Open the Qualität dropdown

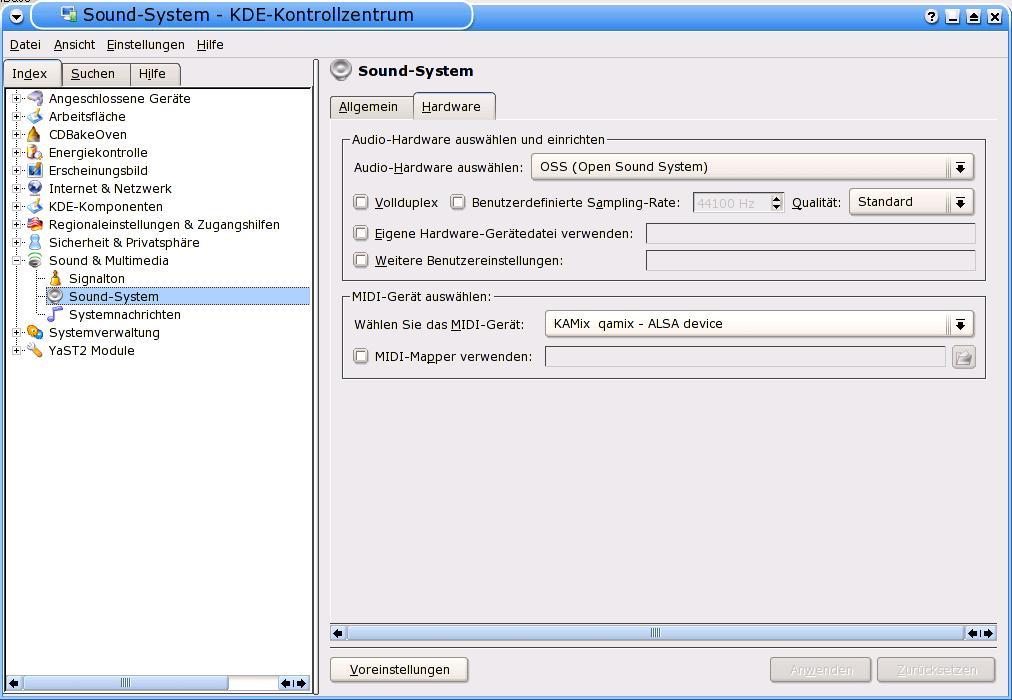pyautogui.click(x=911, y=202)
